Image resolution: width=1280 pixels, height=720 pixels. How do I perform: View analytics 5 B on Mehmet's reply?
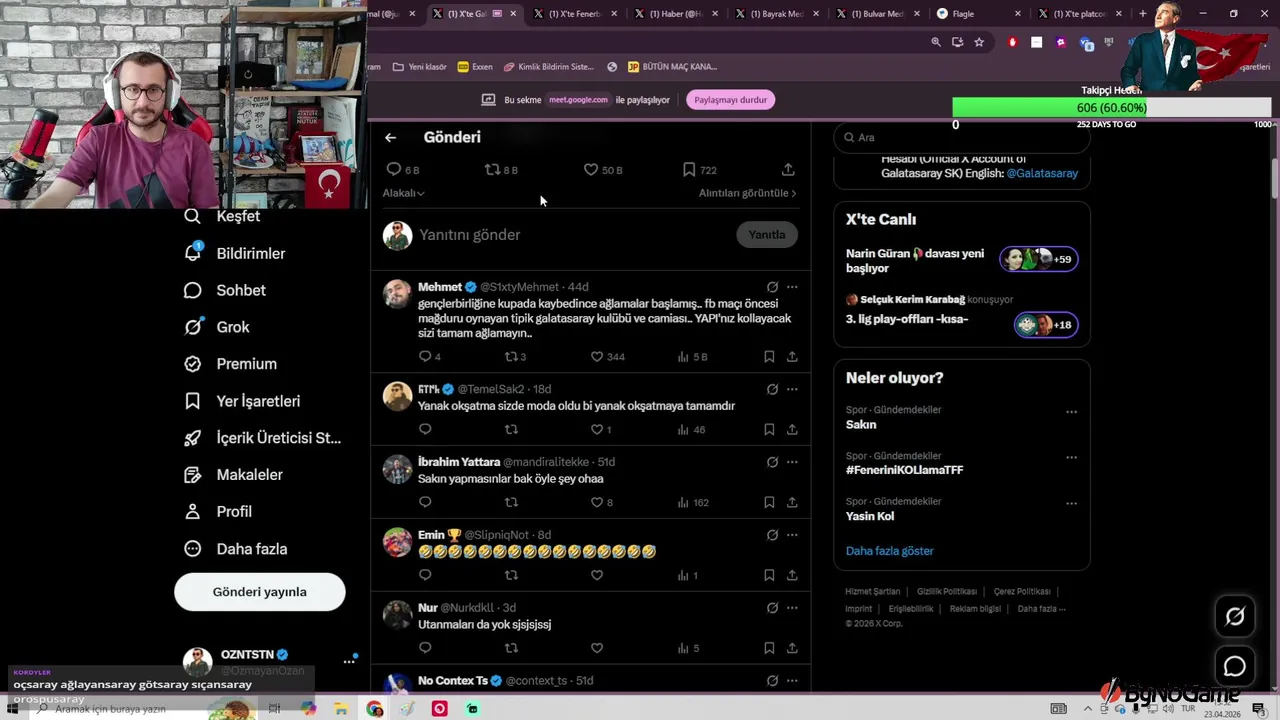692,357
